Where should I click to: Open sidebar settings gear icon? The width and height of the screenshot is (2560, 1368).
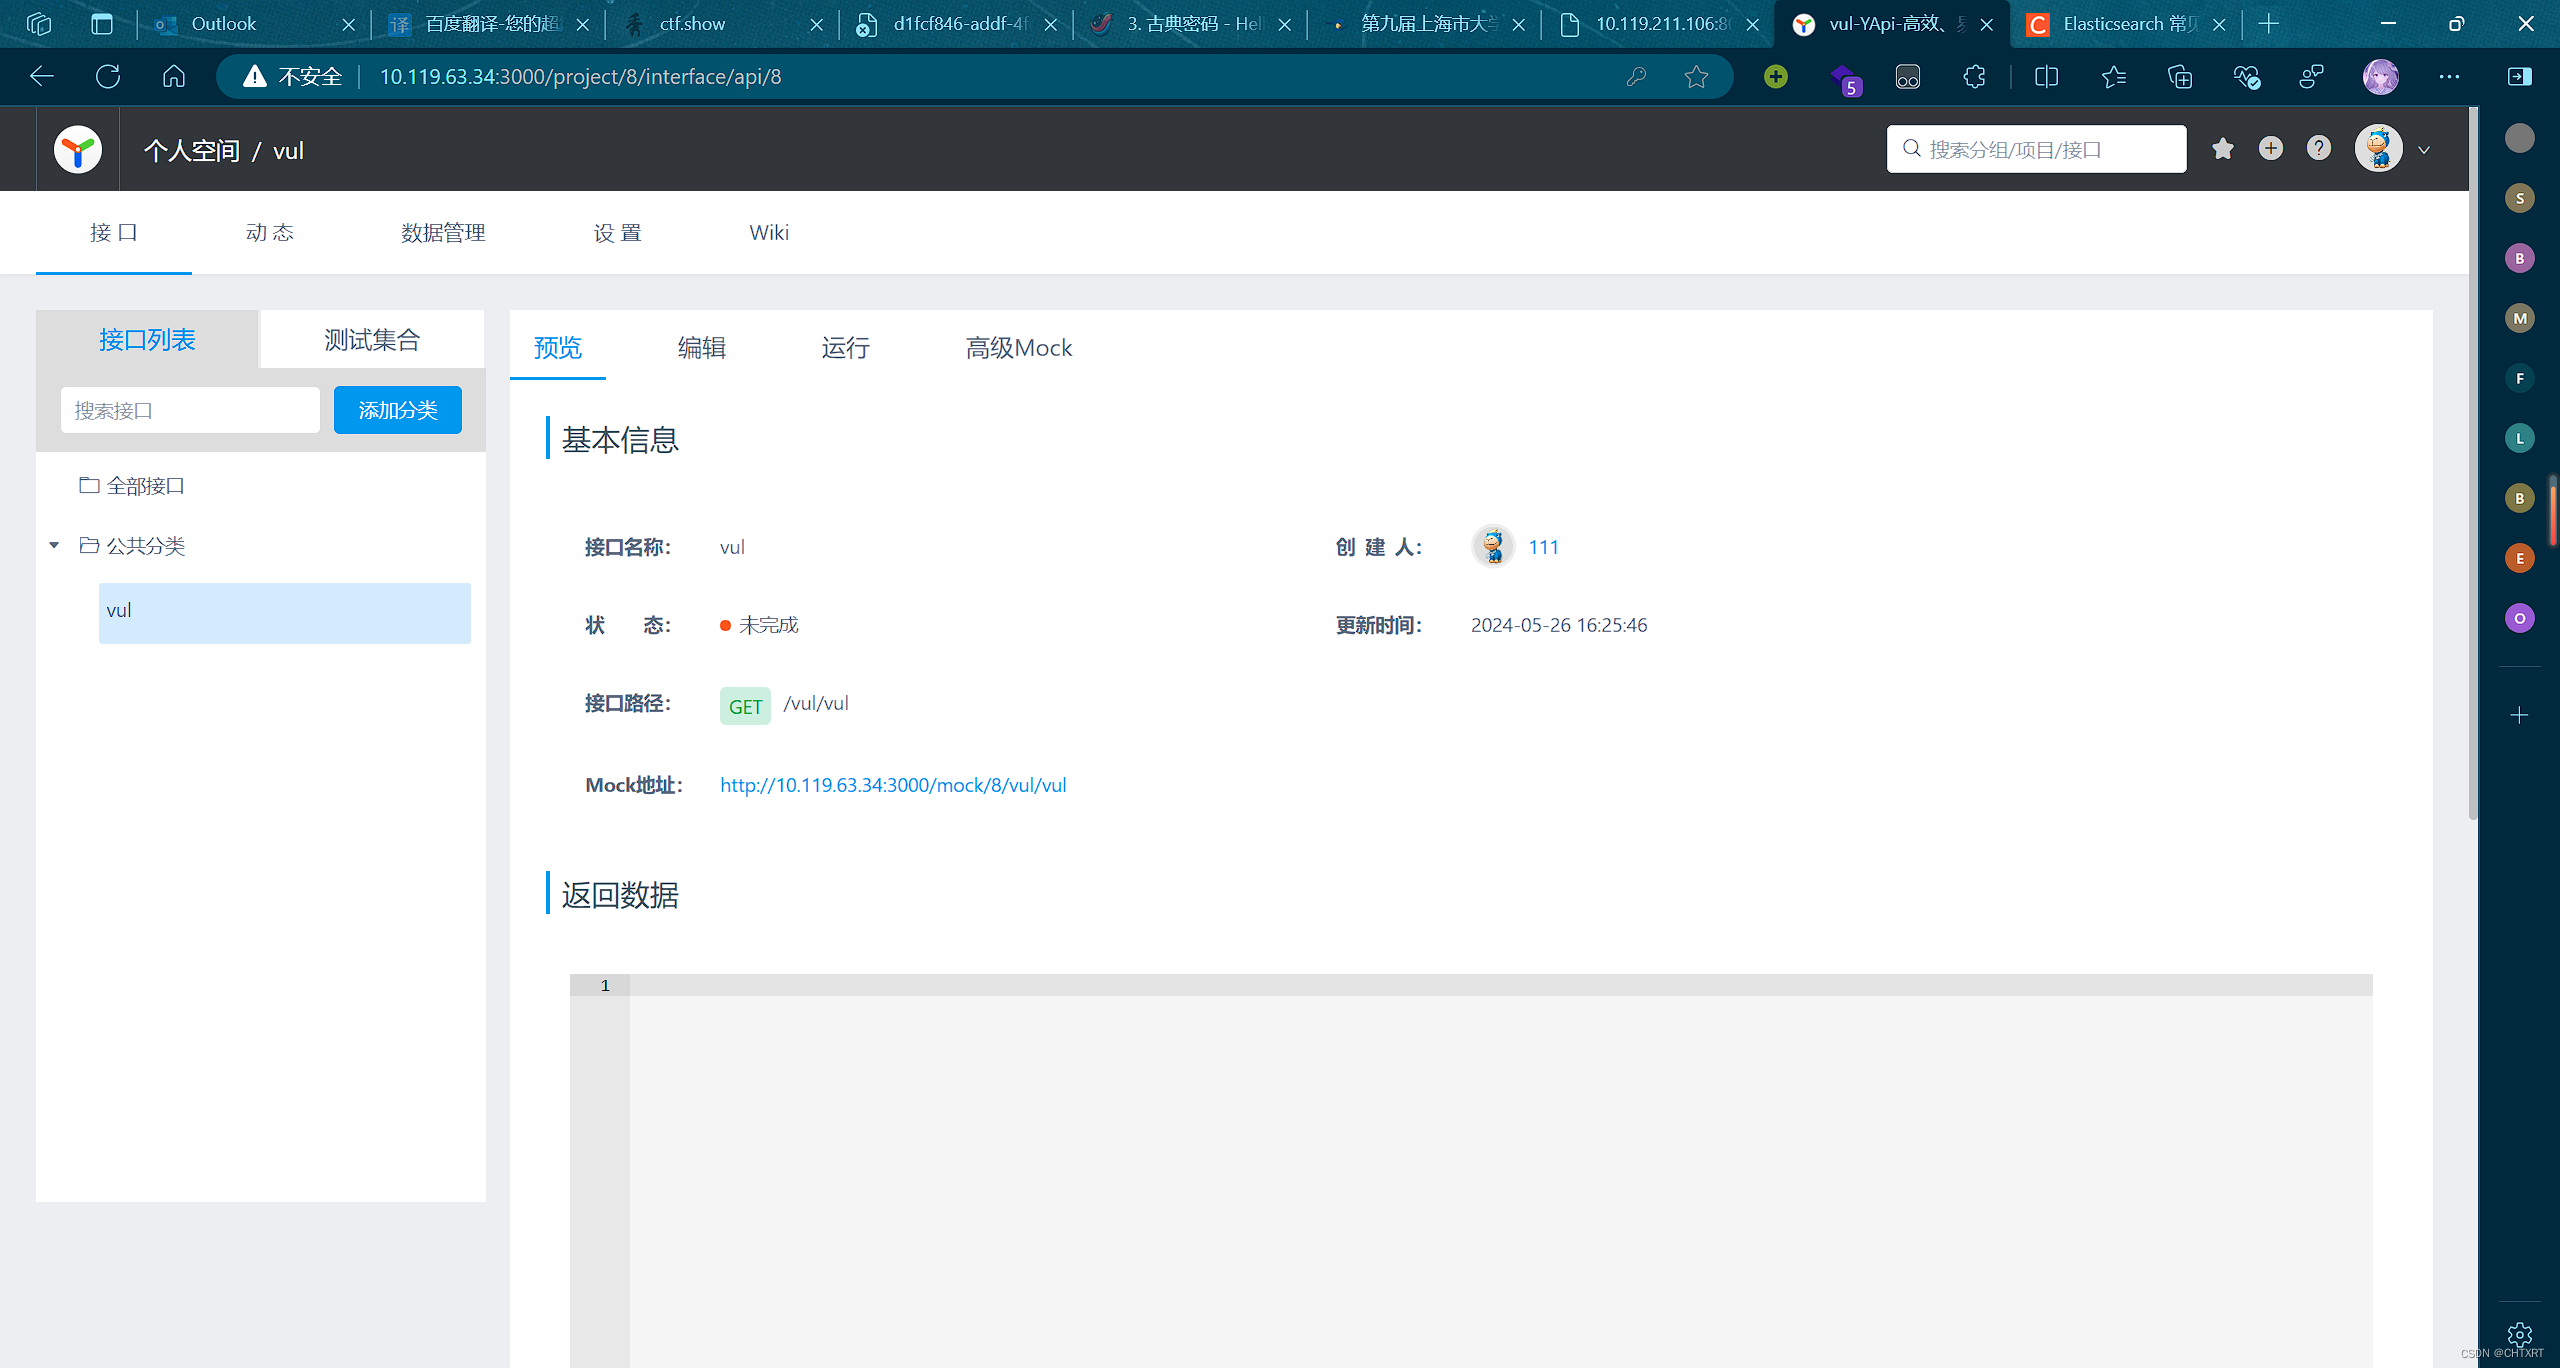tap(2520, 1334)
